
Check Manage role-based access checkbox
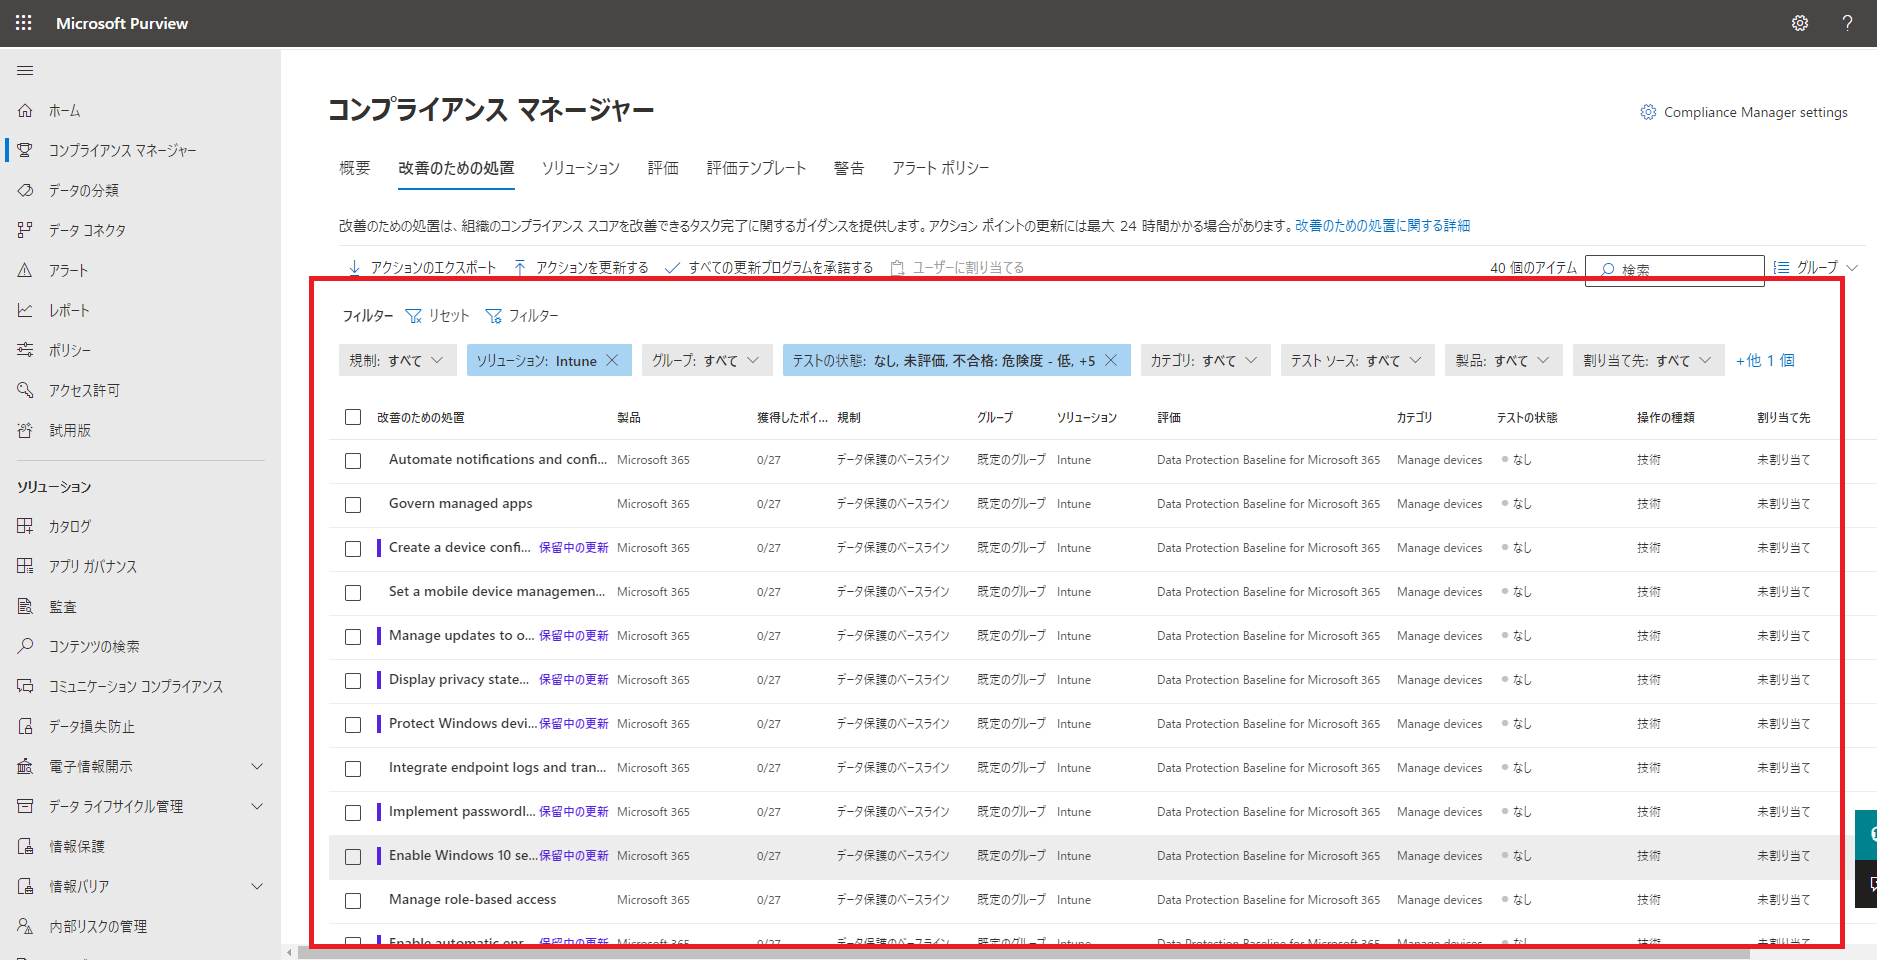point(353,901)
